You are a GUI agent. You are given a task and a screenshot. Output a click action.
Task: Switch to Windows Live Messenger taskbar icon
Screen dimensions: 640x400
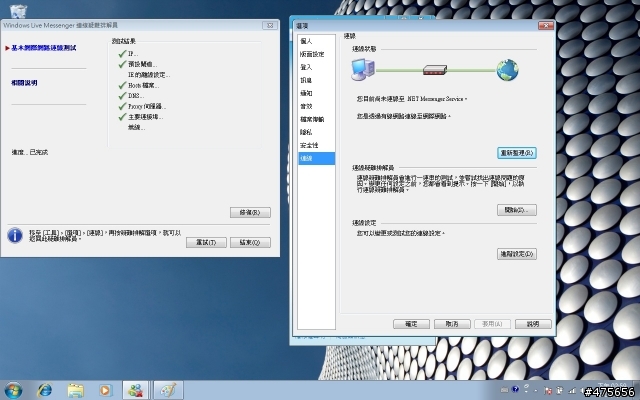tap(136, 391)
